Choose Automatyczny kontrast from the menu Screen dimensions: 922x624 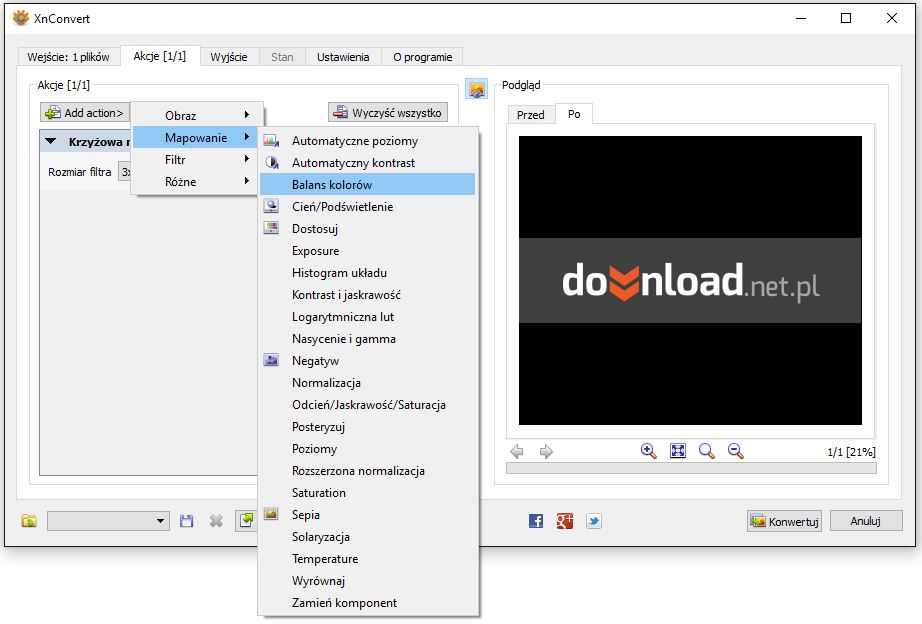368,163
